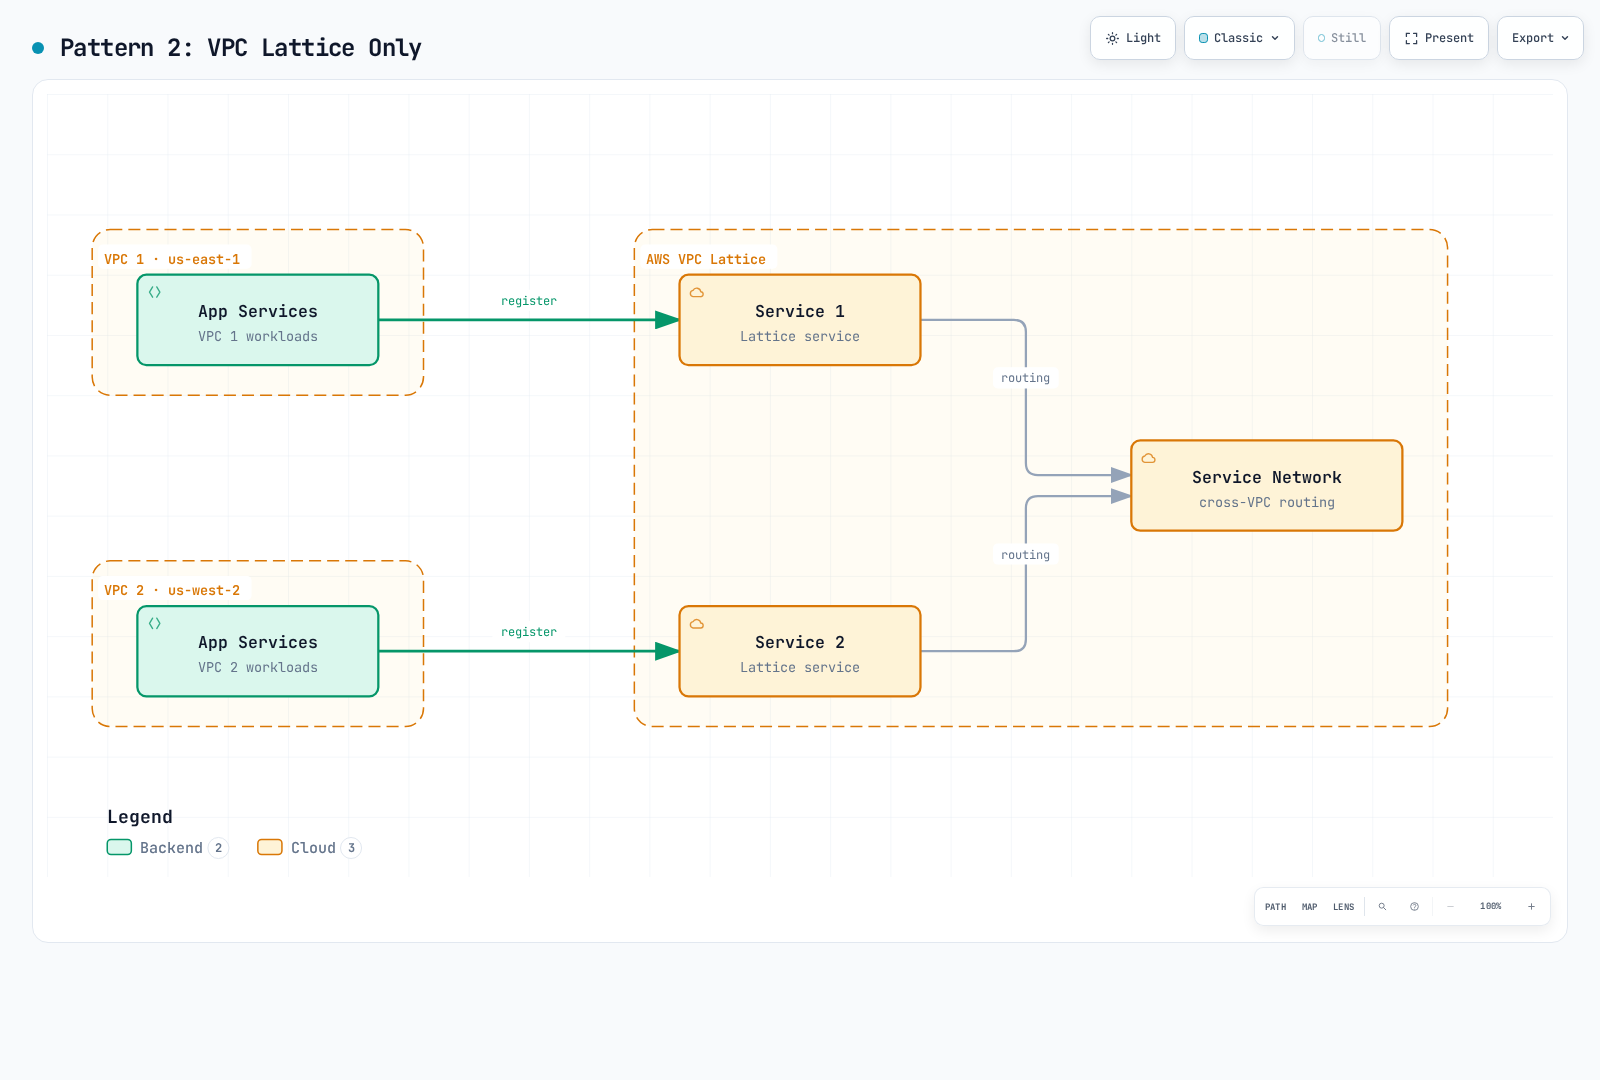Select the Service Network node
This screenshot has width=1600, height=1080.
pyautogui.click(x=1267, y=486)
